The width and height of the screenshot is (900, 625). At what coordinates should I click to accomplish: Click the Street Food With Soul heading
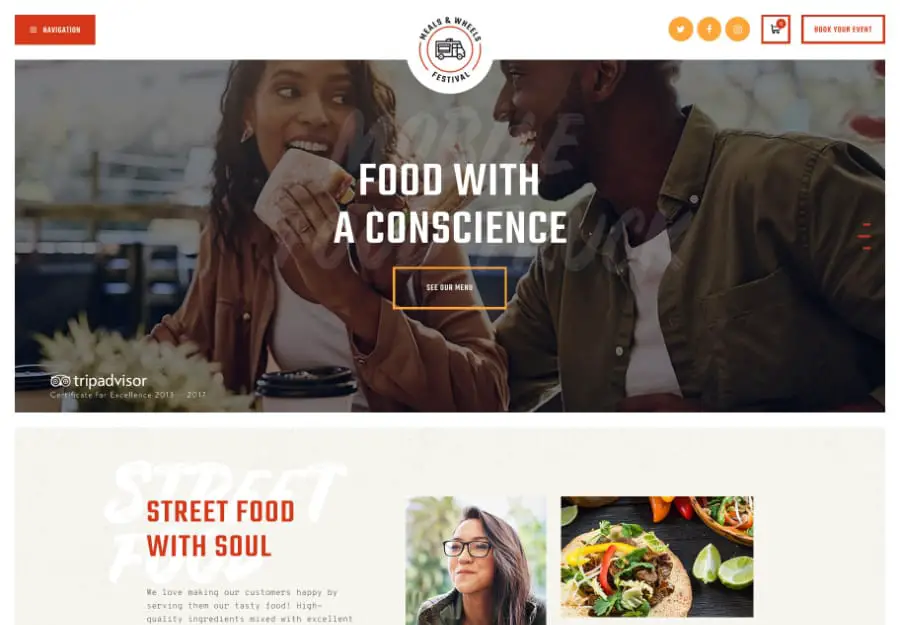[220, 529]
